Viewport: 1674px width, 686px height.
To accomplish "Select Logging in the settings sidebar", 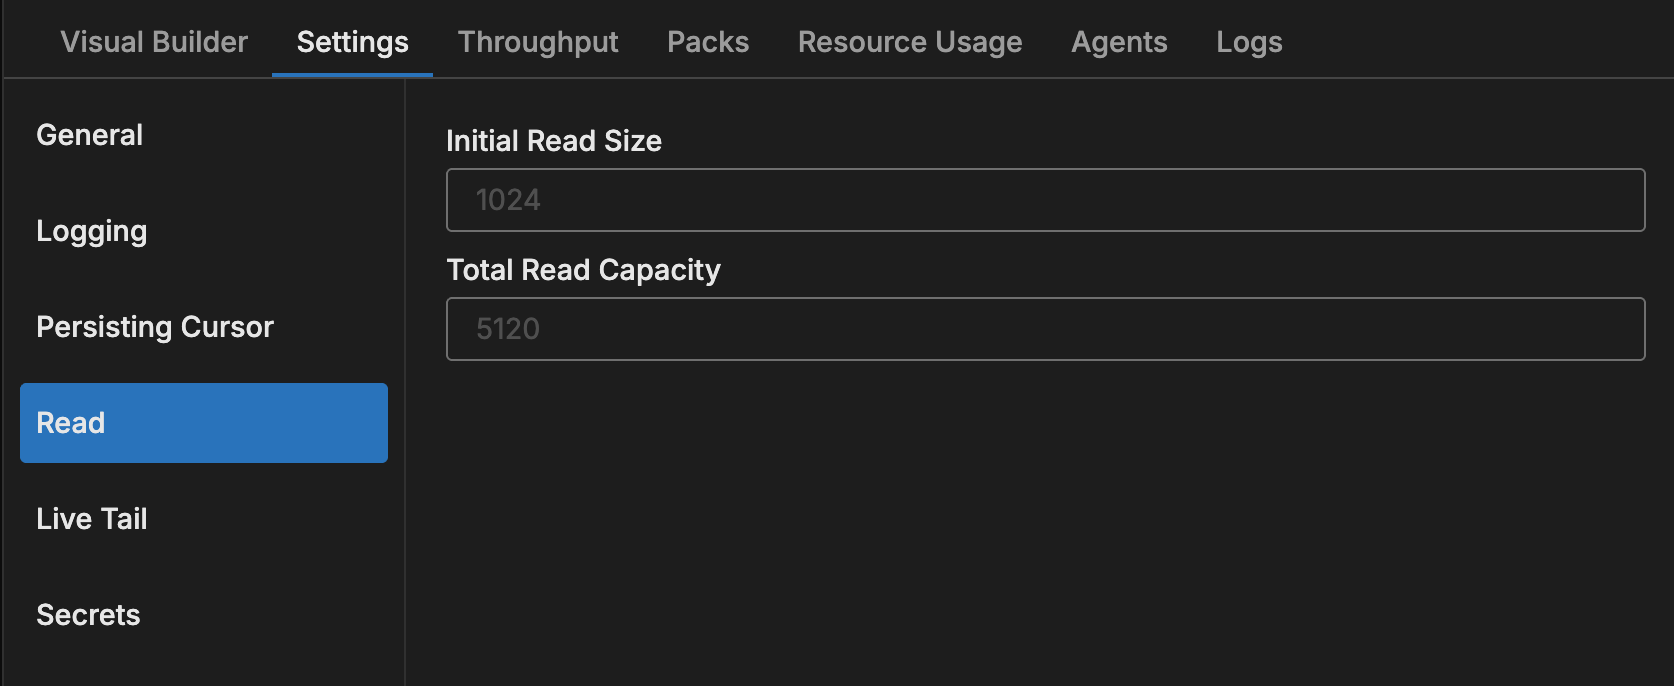I will tap(92, 231).
